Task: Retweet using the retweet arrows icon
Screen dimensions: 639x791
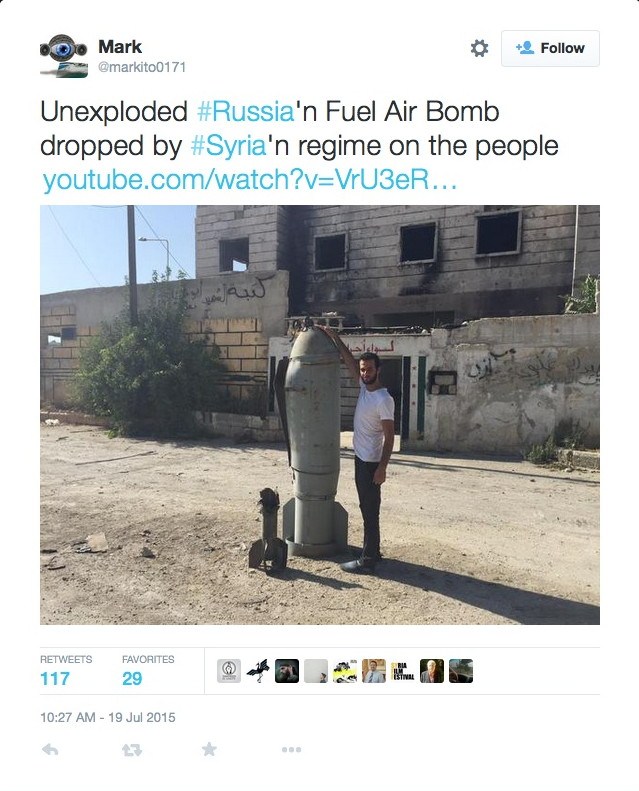Action: [x=132, y=750]
